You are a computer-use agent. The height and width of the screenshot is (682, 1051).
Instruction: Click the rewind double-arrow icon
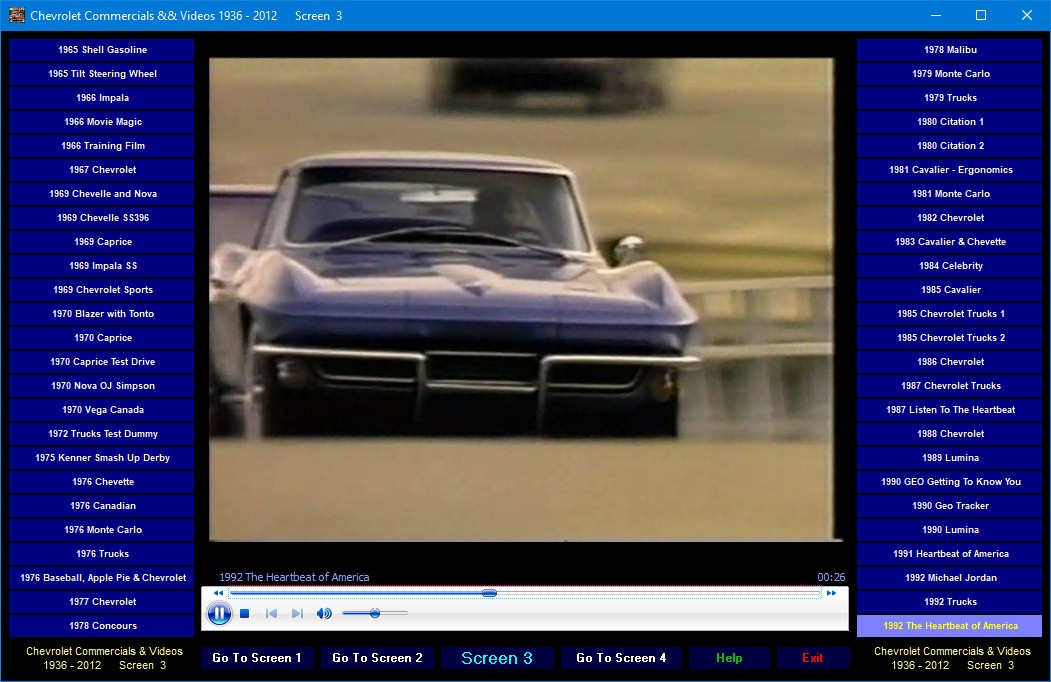[x=218, y=593]
